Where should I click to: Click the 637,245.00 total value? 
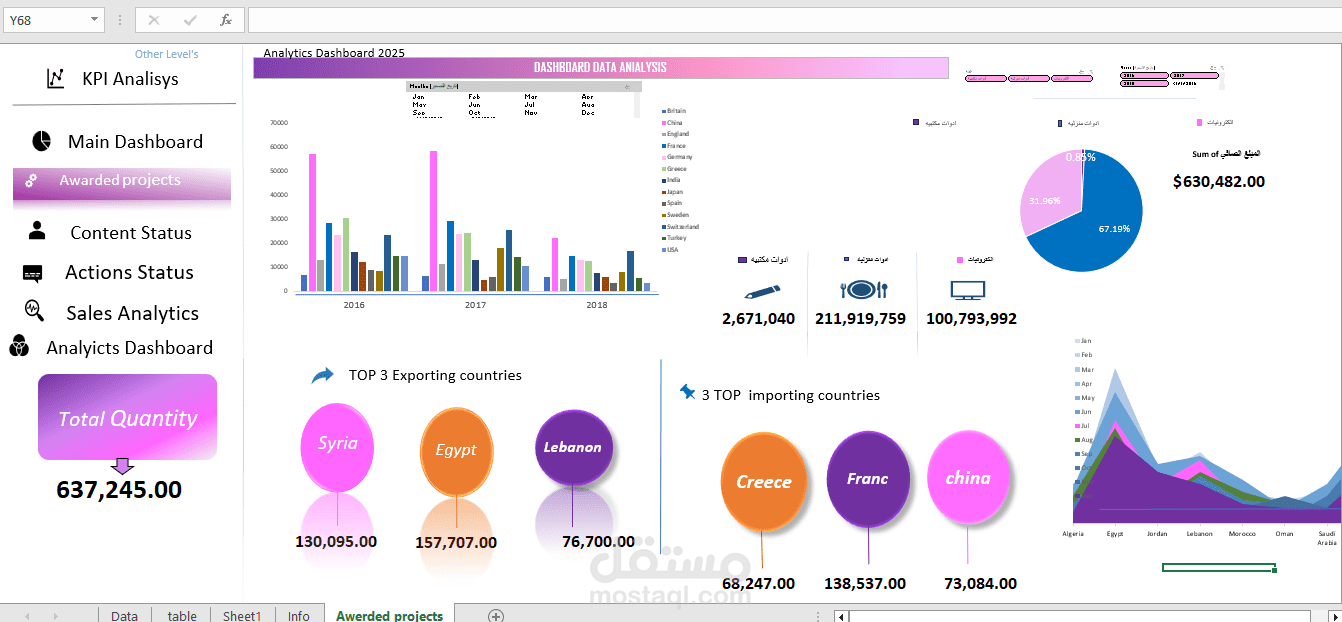(x=119, y=489)
